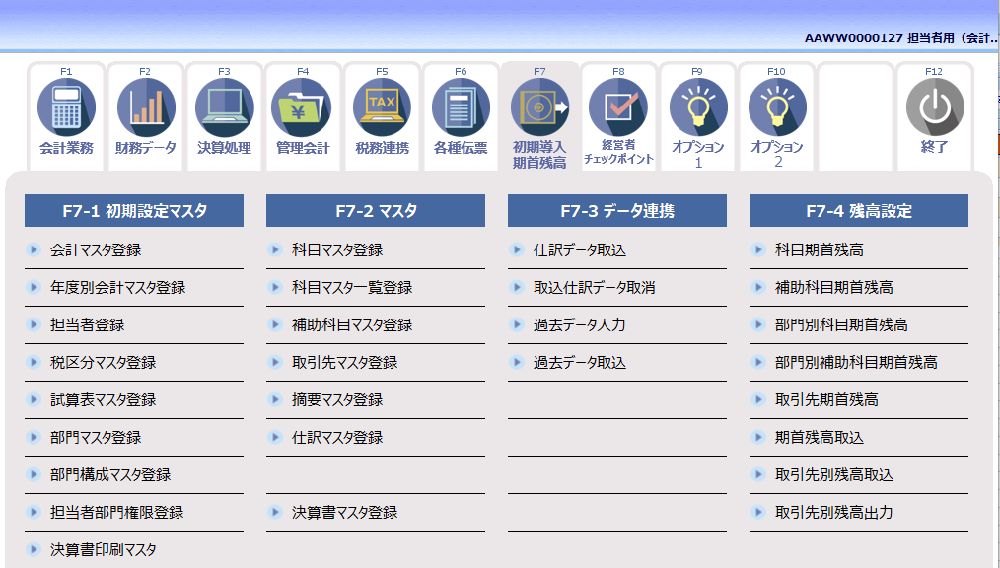The image size is (1000, 568).
Task: Open the F5 税務連携 TAX laptop icon
Action: tap(382, 107)
